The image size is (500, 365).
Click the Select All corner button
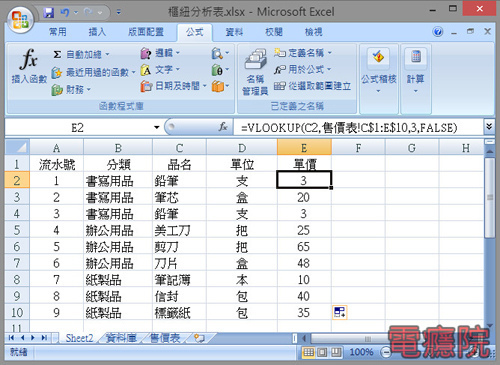(17, 147)
